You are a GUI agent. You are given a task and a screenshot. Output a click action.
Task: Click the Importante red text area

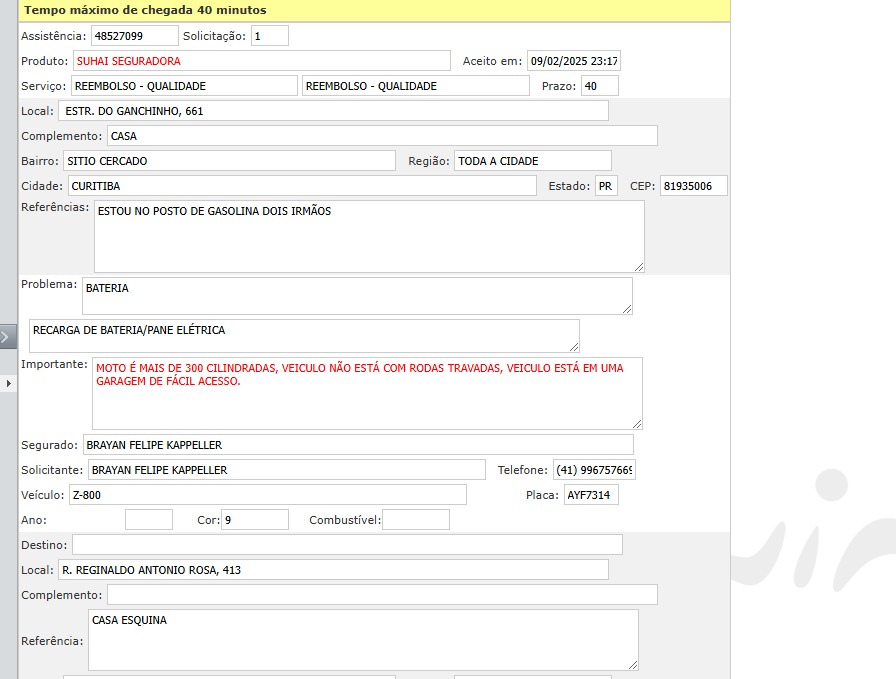[366, 393]
